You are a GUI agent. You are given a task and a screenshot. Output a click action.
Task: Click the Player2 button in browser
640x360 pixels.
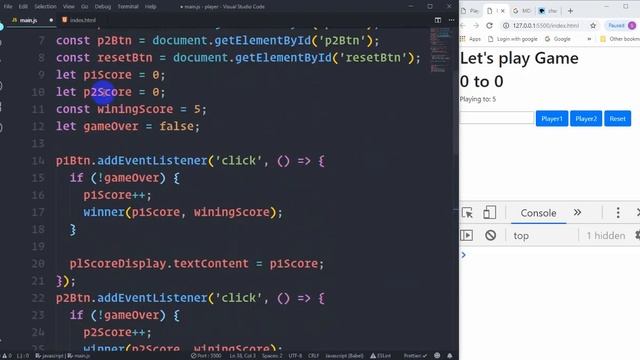(586, 119)
